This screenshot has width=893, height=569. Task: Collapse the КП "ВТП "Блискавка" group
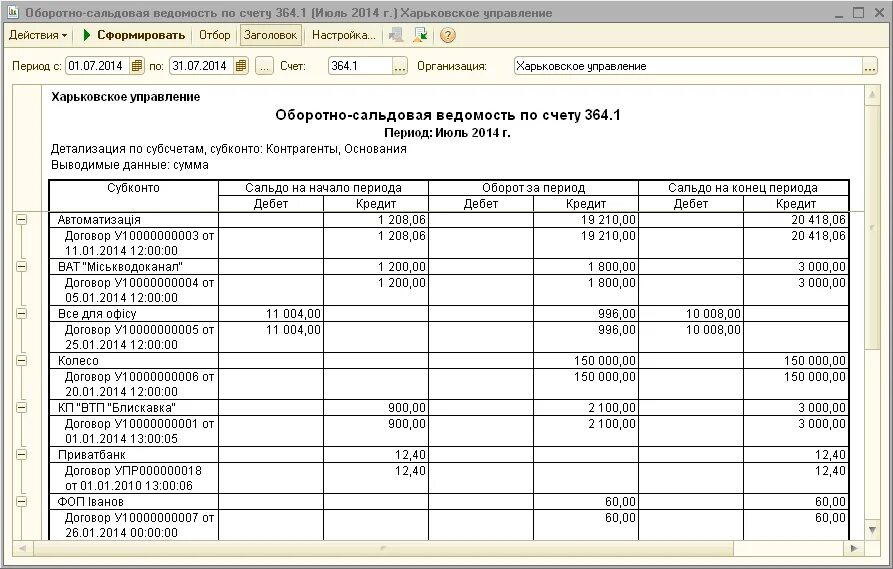click(x=22, y=408)
